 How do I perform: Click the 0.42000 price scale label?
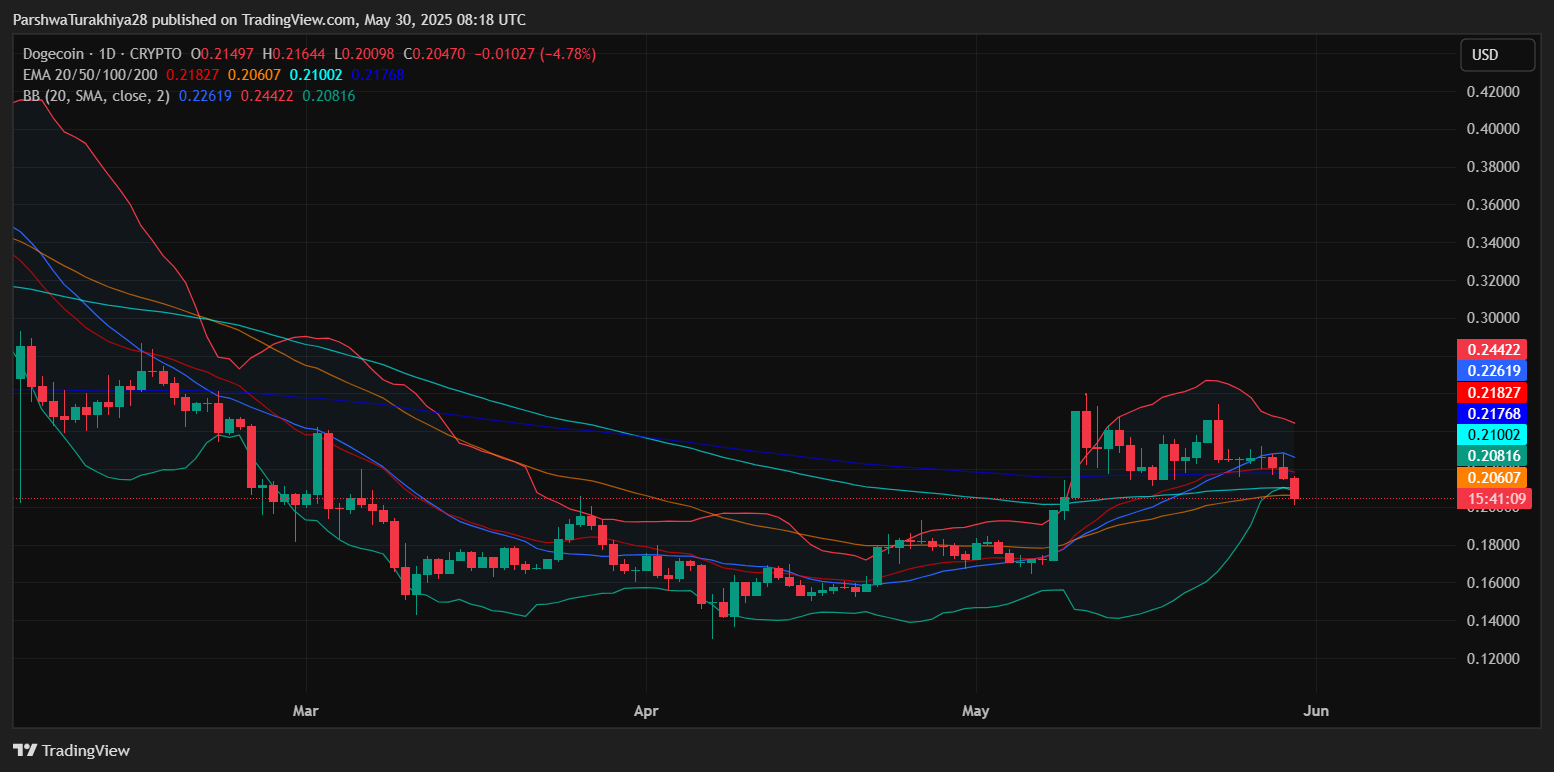[1492, 92]
